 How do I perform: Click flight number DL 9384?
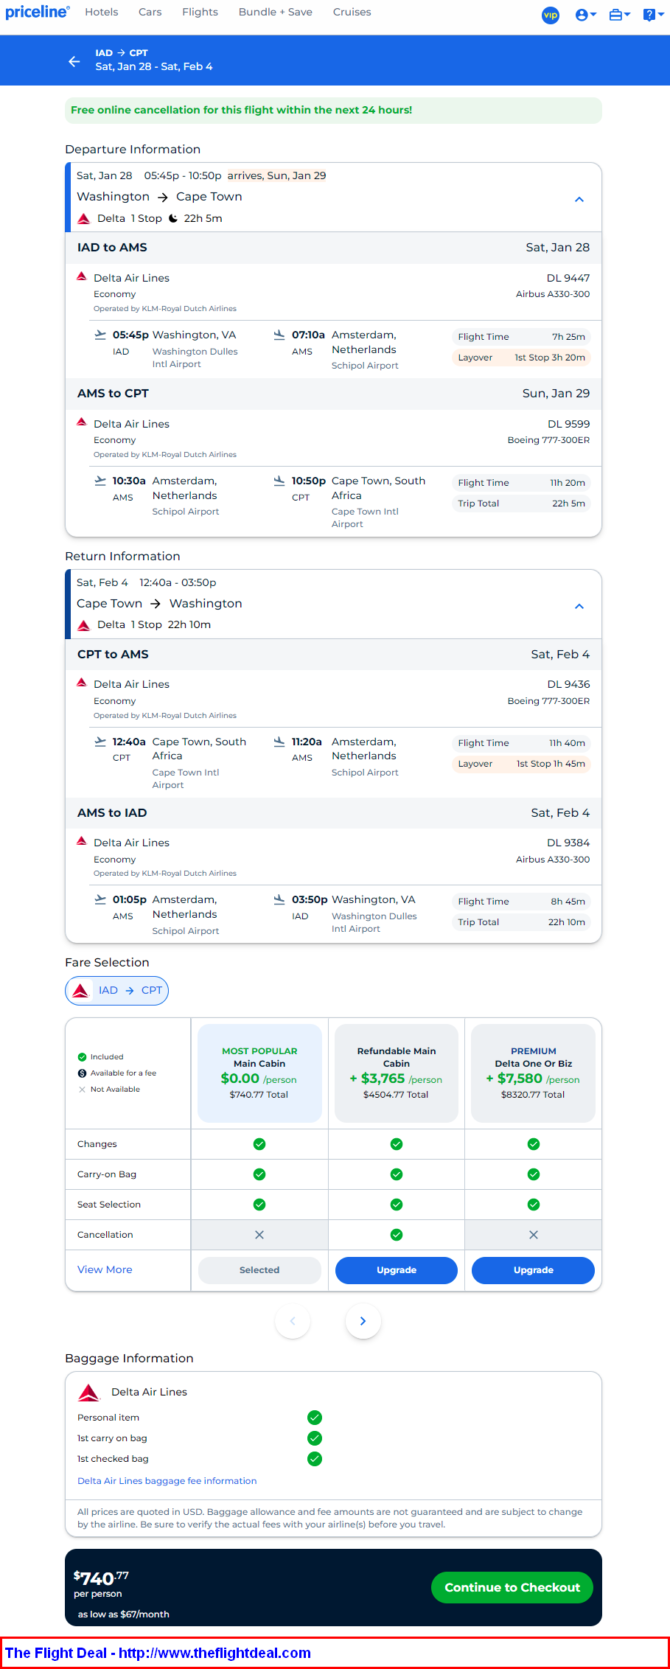pos(568,843)
